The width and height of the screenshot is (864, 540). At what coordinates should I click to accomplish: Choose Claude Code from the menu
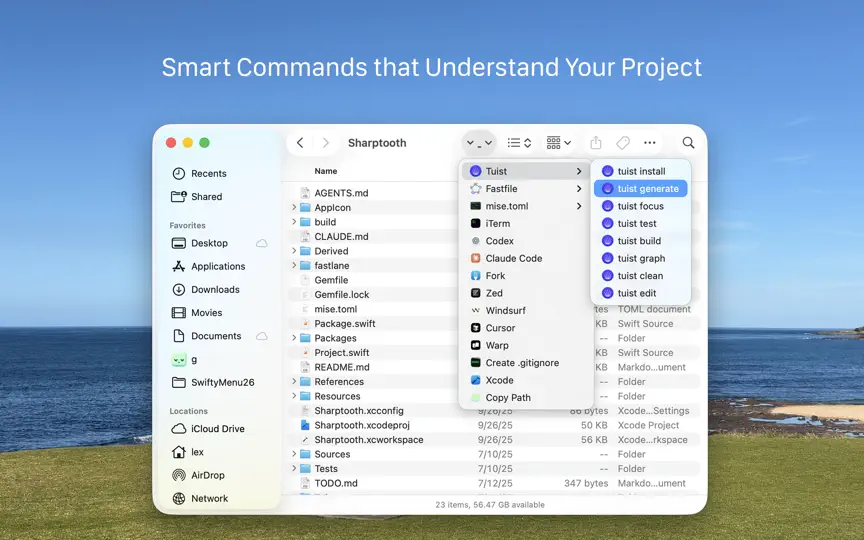(x=526, y=258)
